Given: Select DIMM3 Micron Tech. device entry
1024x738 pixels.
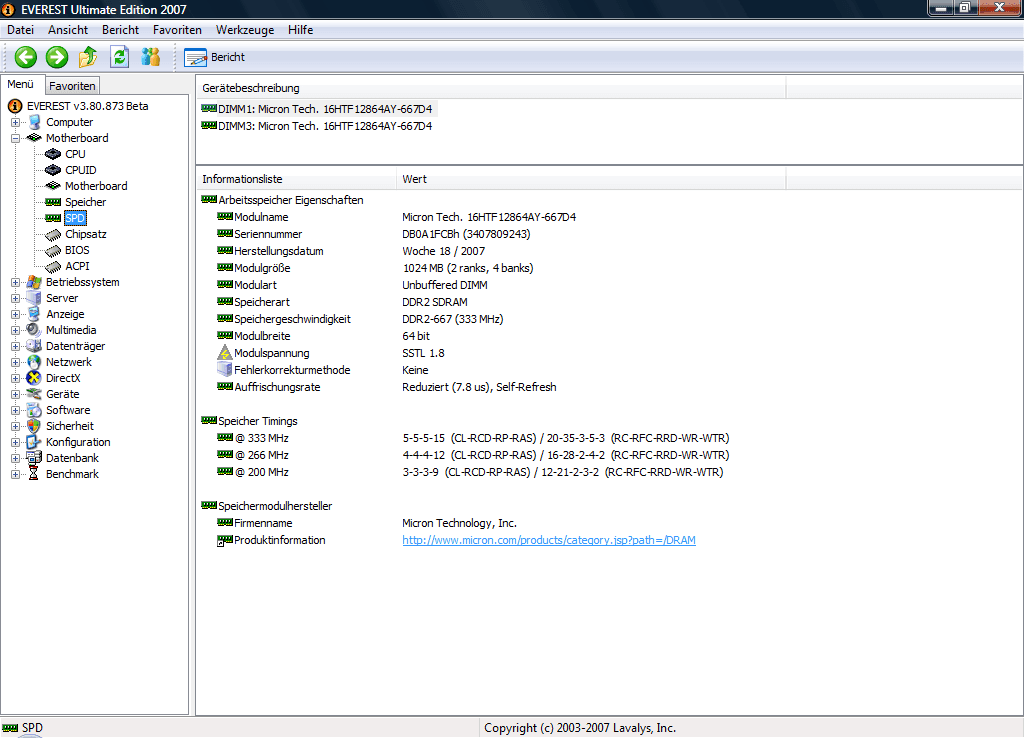Looking at the screenshot, I should [317, 126].
